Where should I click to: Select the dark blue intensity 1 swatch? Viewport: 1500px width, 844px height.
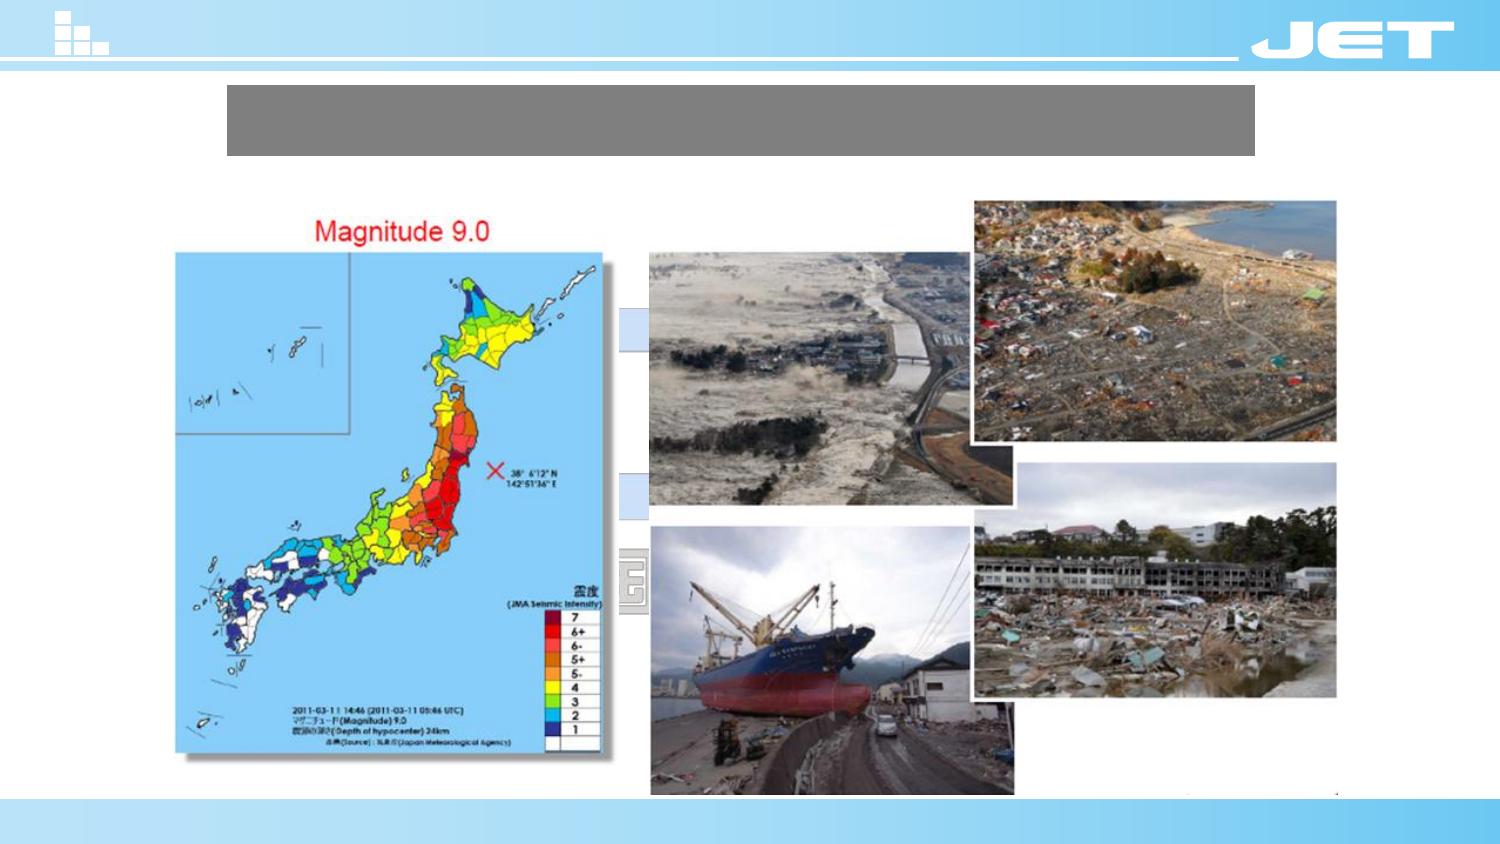pos(553,730)
